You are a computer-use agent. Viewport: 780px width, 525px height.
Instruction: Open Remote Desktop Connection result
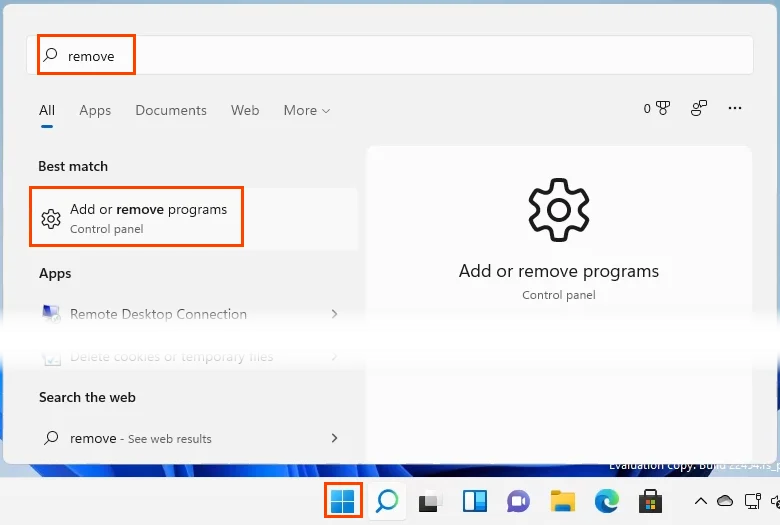[x=194, y=314]
